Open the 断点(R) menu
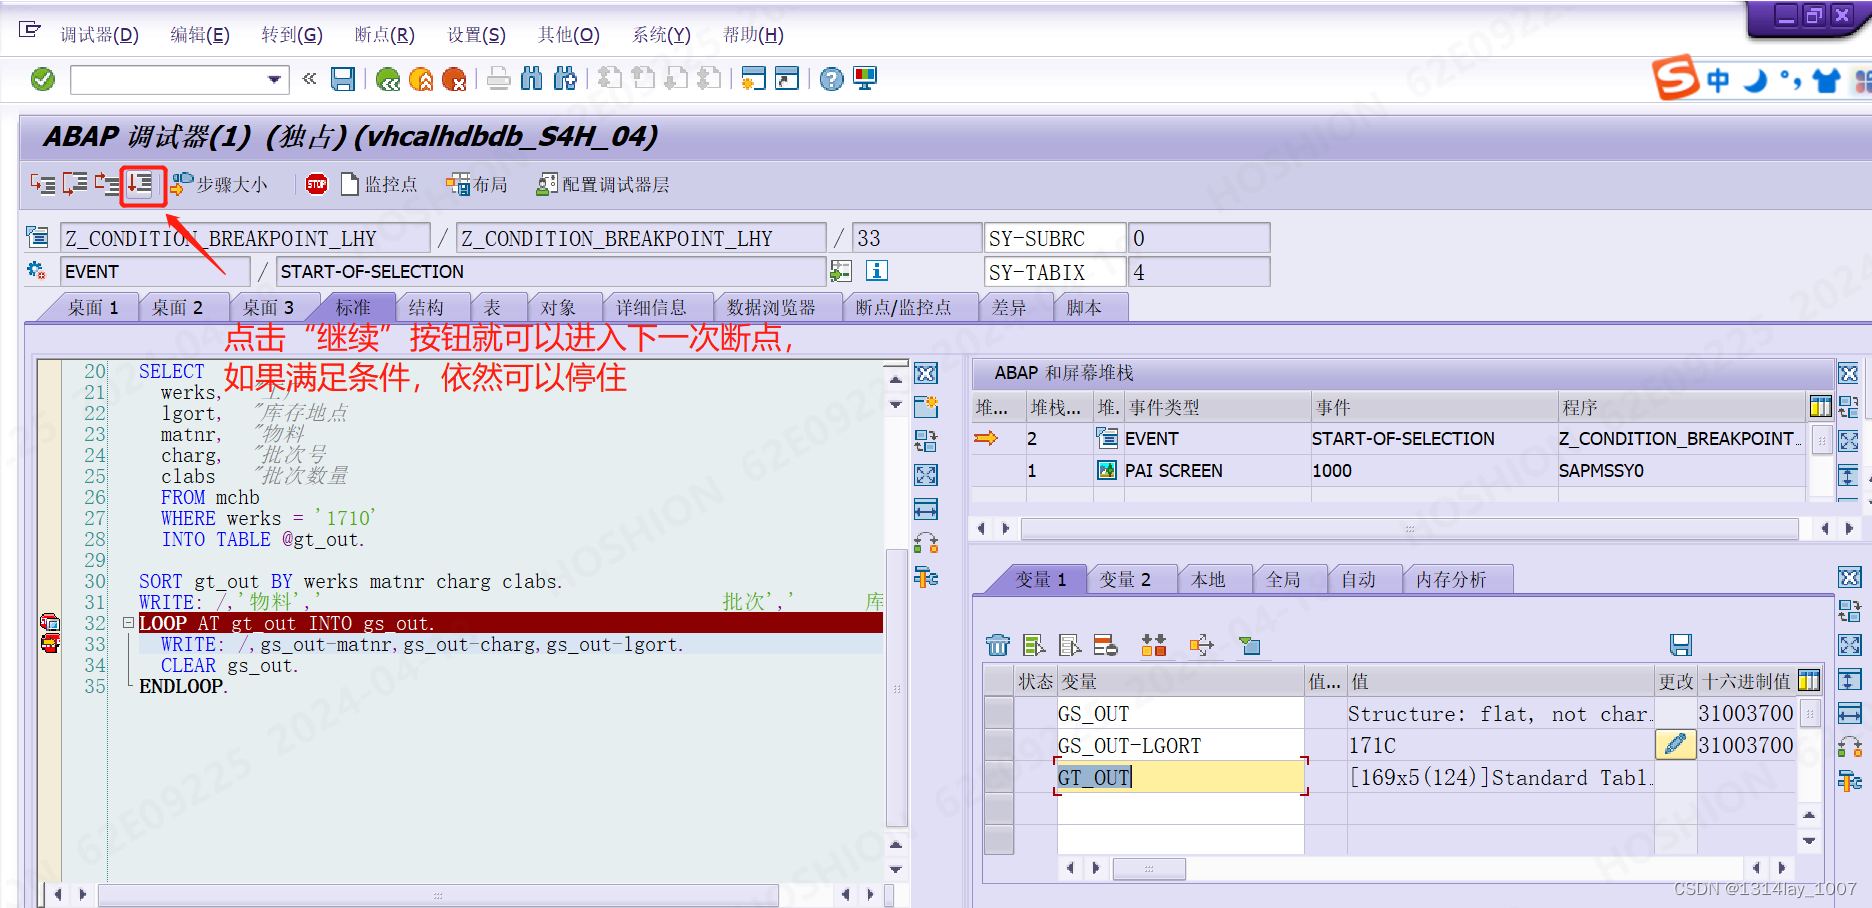This screenshot has width=1872, height=908. click(x=385, y=35)
